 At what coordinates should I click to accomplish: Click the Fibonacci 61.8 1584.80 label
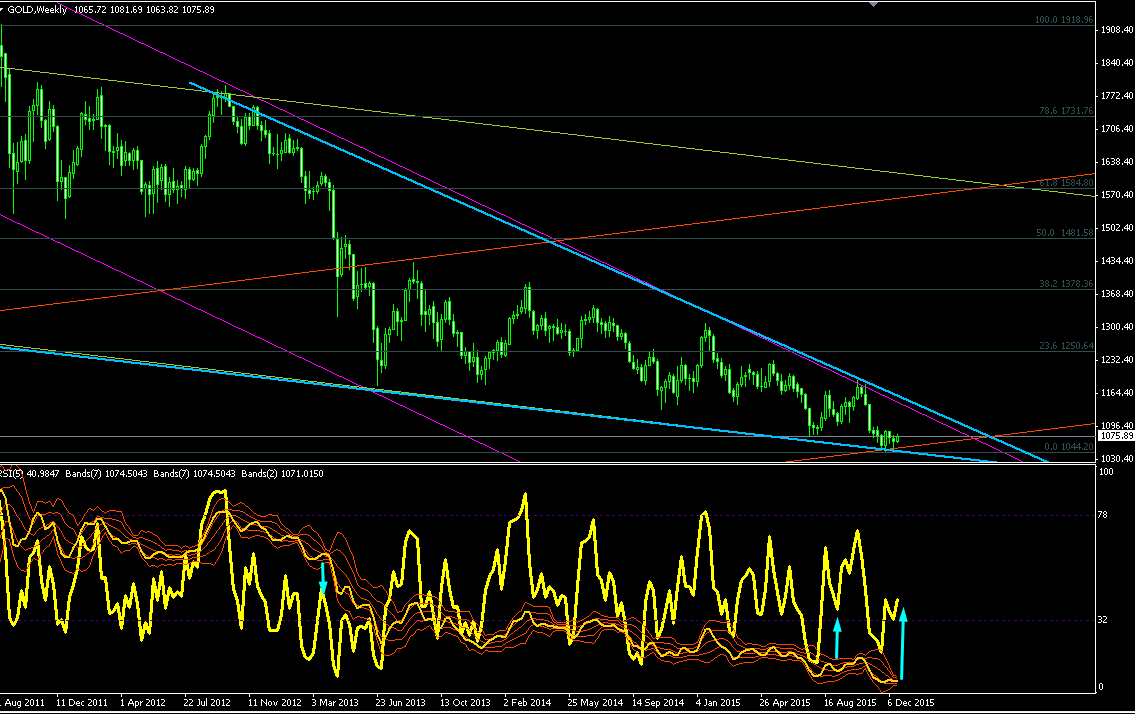pyautogui.click(x=1066, y=182)
